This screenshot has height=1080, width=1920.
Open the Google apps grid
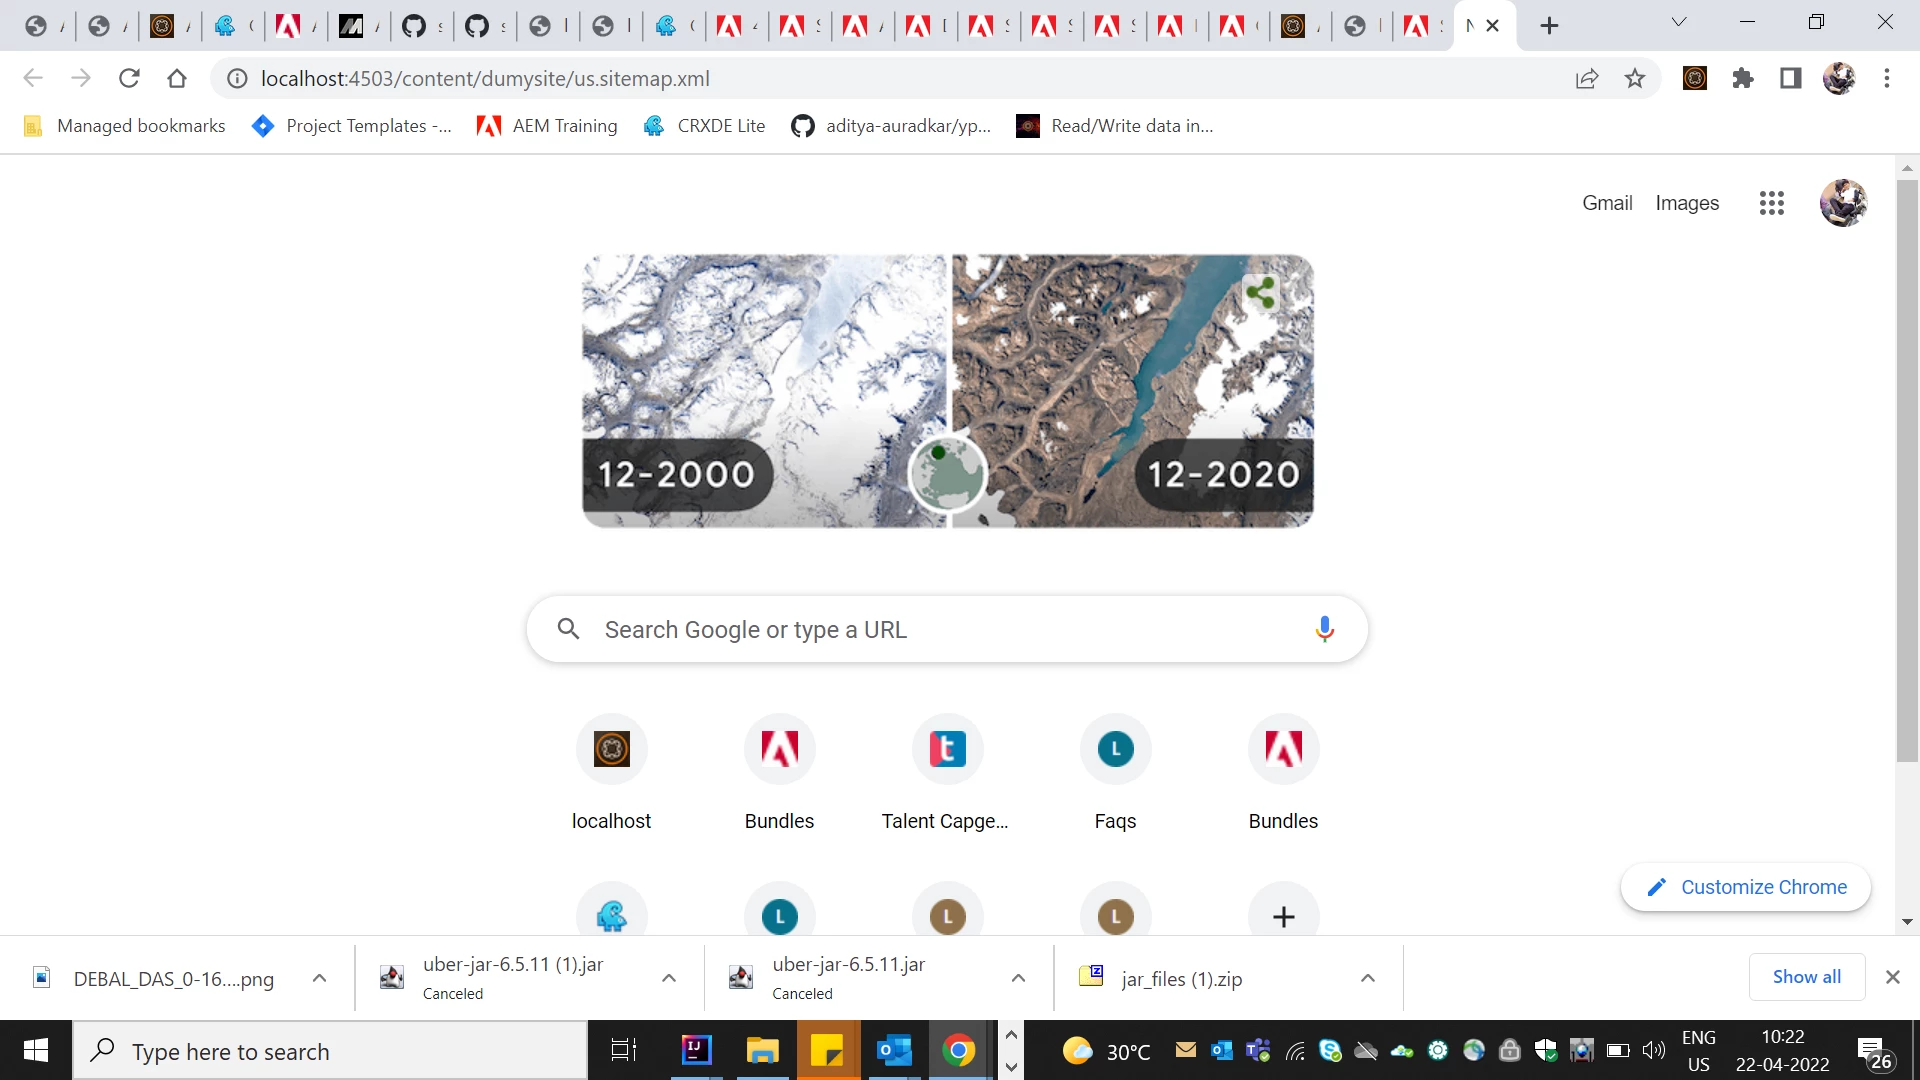(1771, 203)
